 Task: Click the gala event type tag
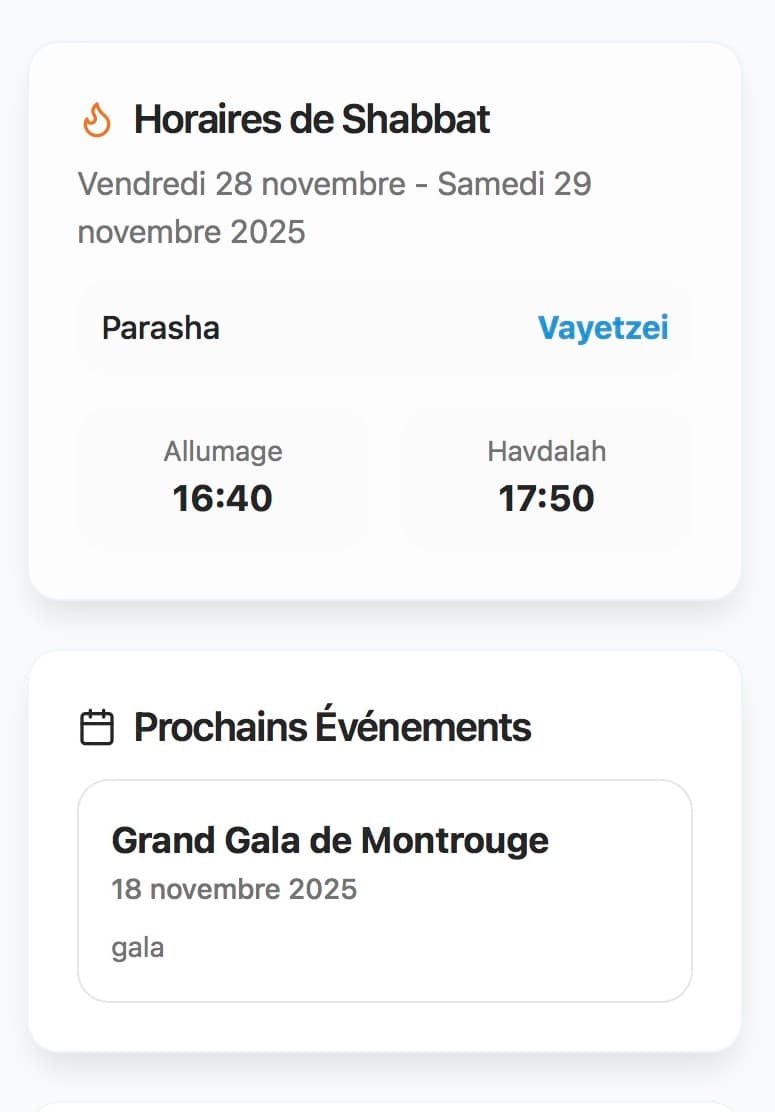click(x=138, y=947)
